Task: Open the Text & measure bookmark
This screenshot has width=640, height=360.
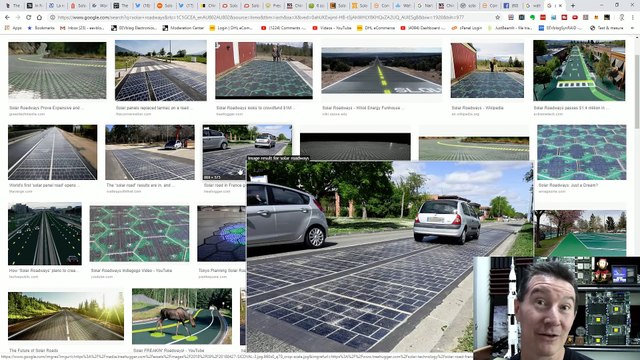Action: (x=607, y=28)
